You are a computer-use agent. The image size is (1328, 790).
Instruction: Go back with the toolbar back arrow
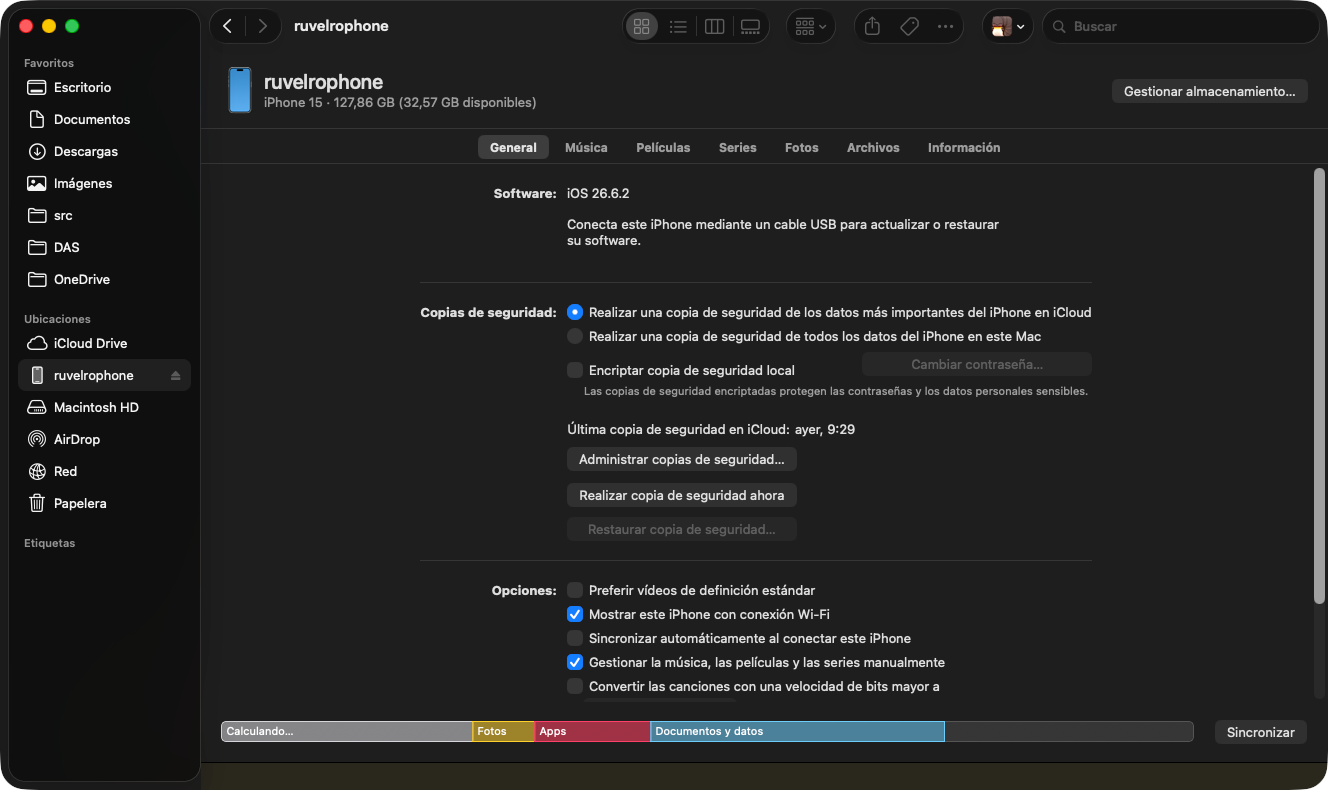(228, 26)
